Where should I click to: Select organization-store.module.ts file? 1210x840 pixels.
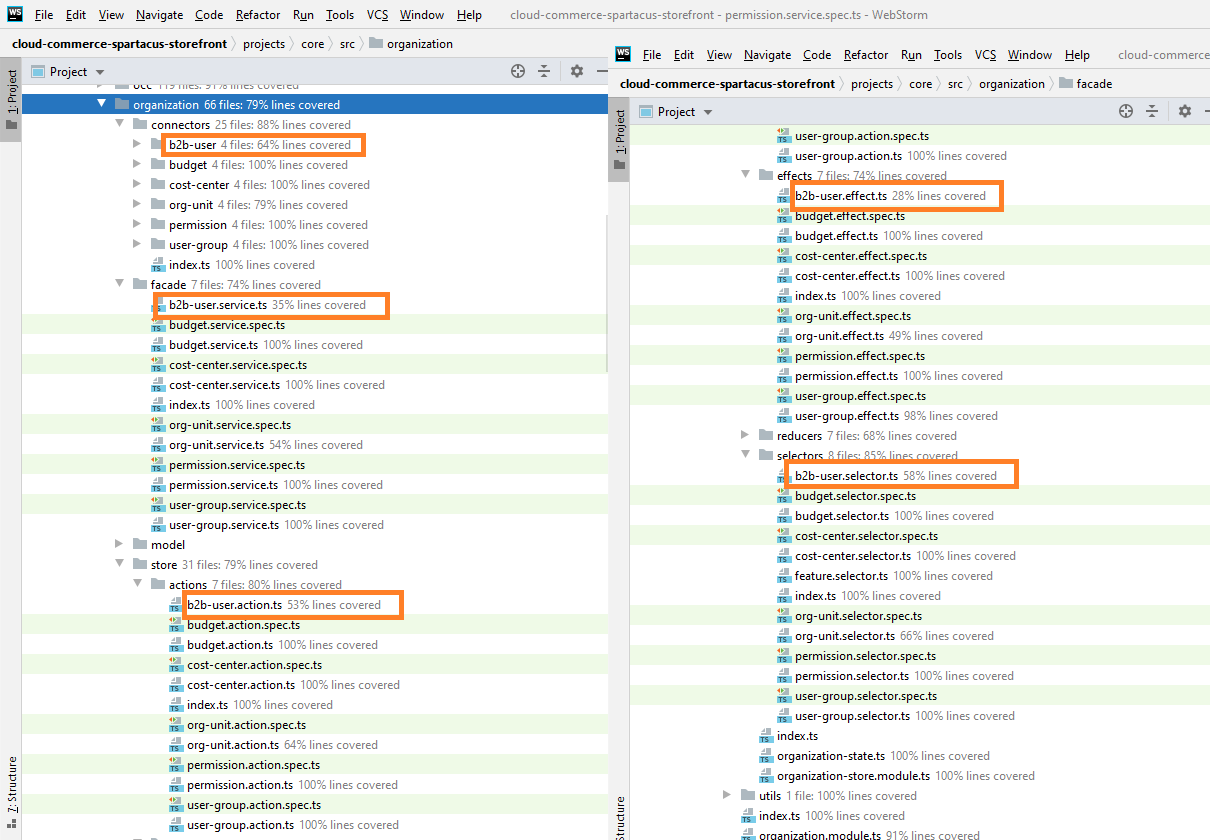coord(906,776)
